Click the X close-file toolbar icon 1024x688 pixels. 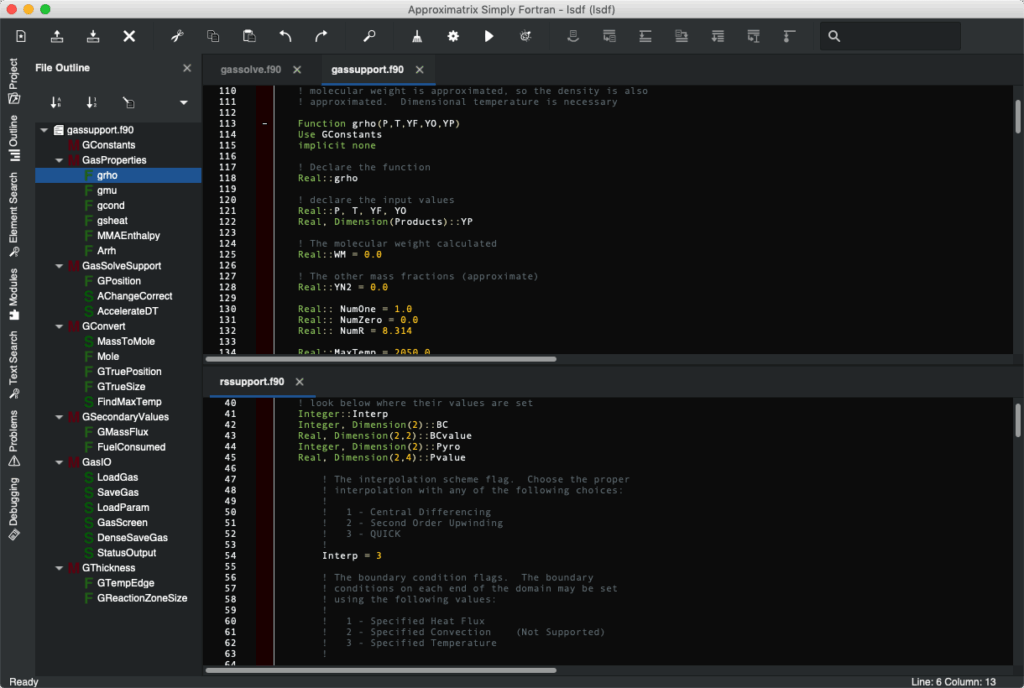pyautogui.click(x=129, y=37)
